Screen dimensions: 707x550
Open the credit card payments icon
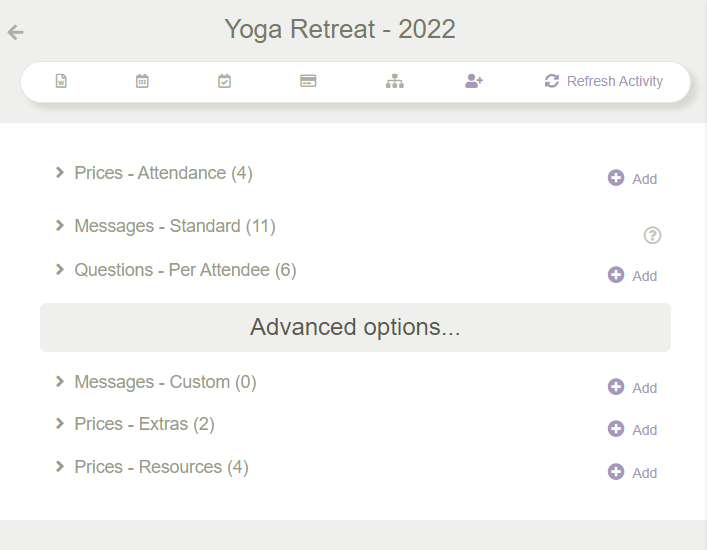(x=309, y=81)
